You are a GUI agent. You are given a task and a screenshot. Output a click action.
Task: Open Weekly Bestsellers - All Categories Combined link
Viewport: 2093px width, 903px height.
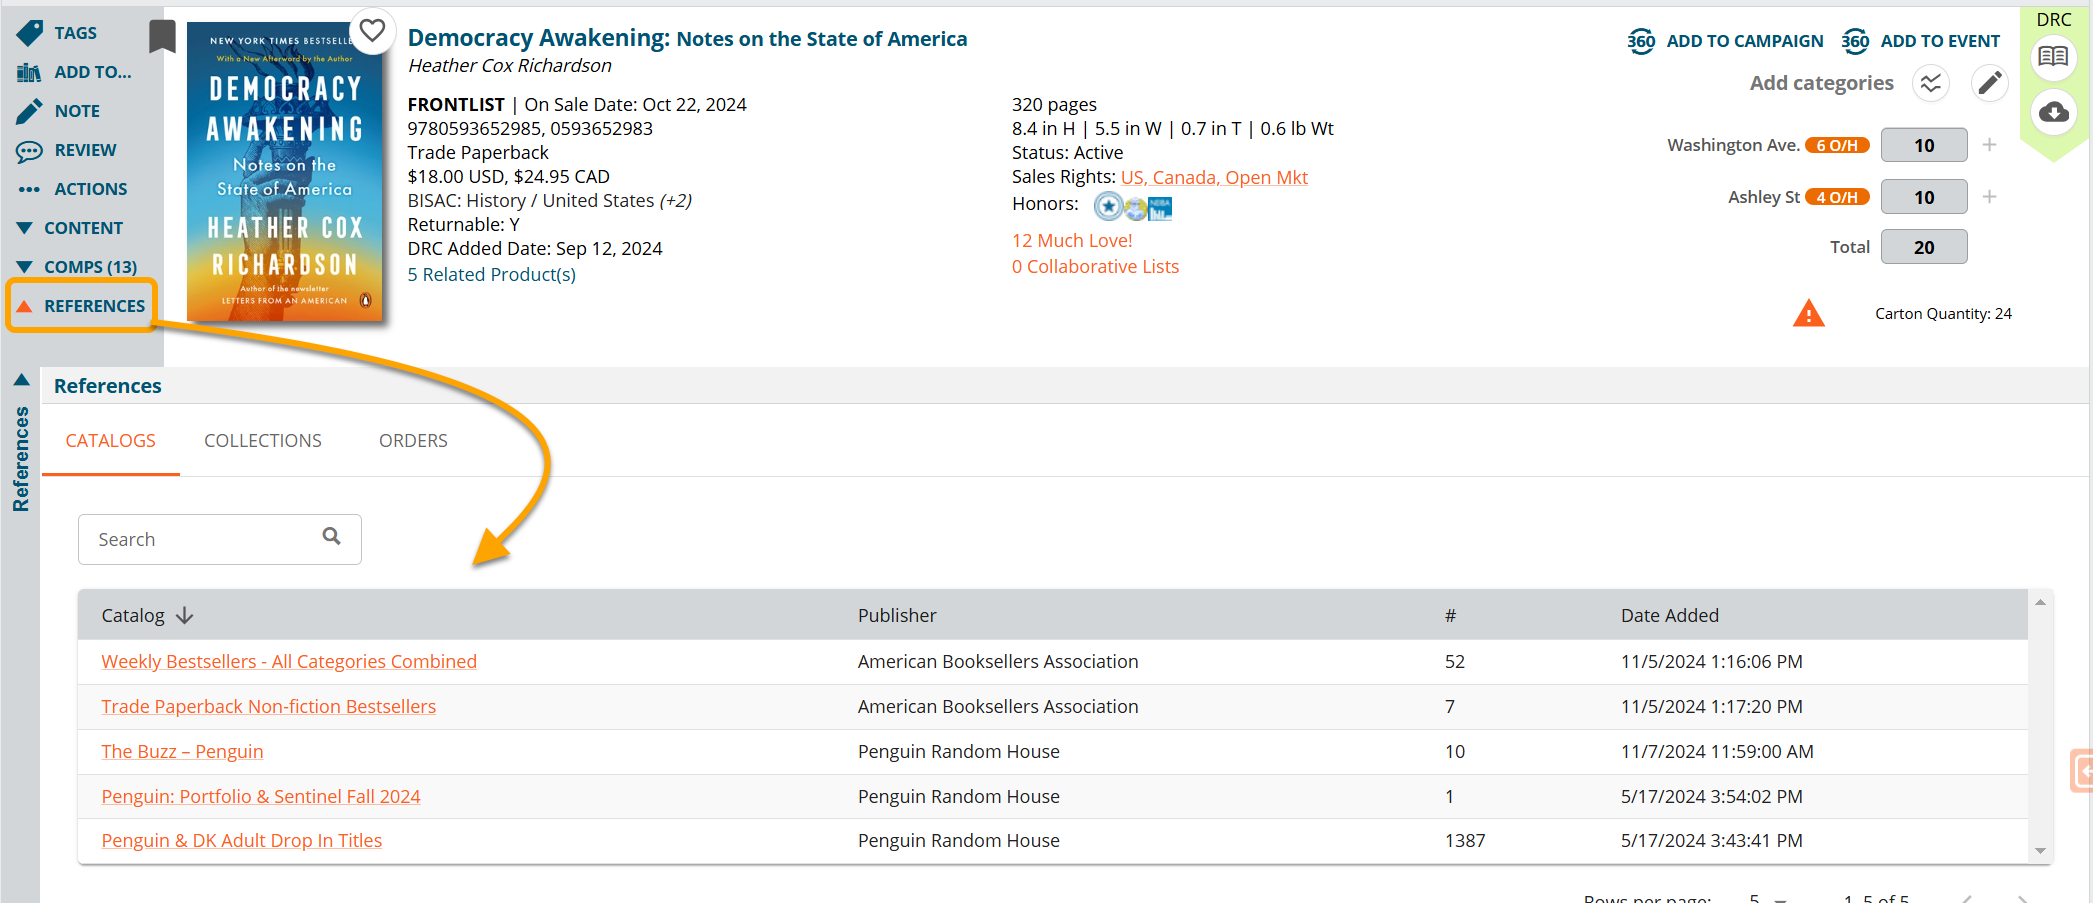289,662
